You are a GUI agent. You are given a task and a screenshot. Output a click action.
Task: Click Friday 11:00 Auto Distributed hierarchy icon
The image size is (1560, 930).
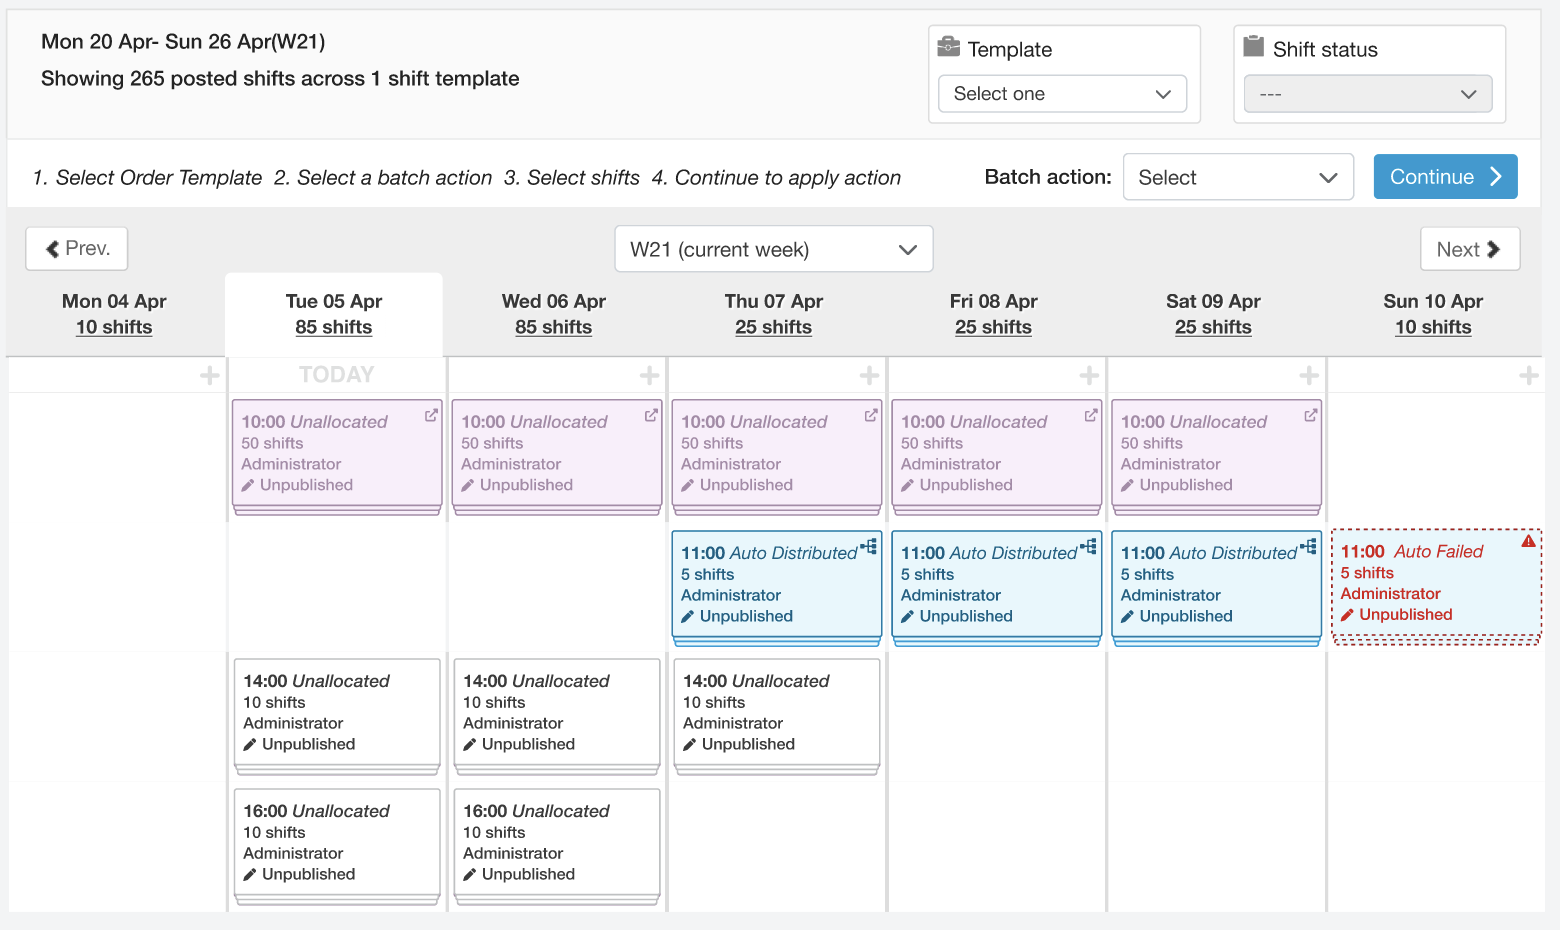pos(1089,546)
